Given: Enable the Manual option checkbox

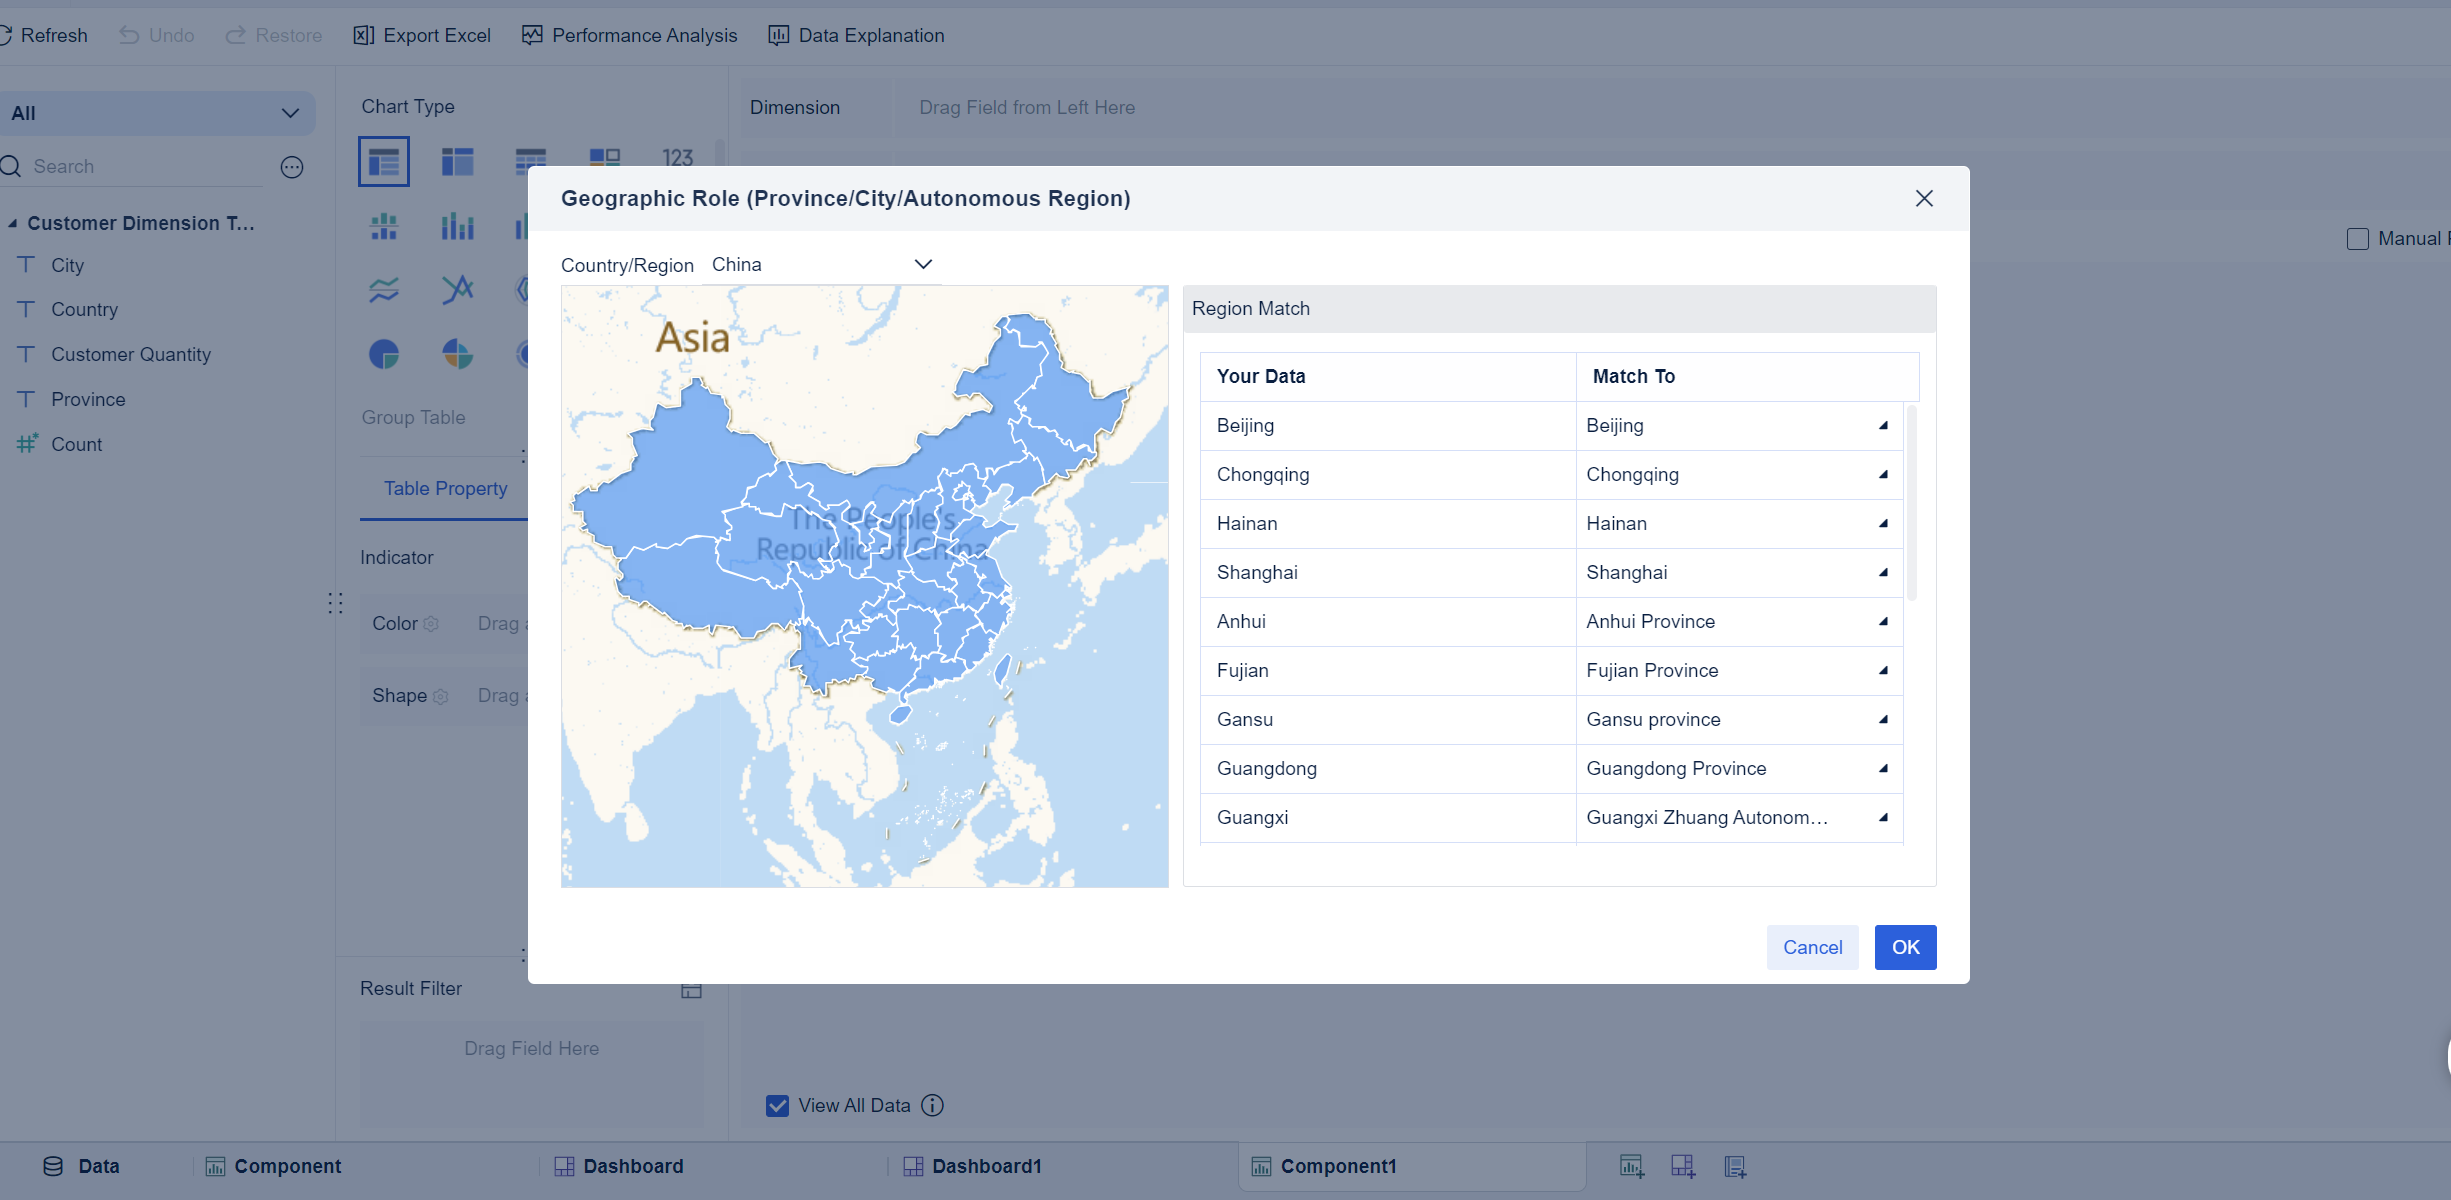Looking at the screenshot, I should coord(2356,238).
